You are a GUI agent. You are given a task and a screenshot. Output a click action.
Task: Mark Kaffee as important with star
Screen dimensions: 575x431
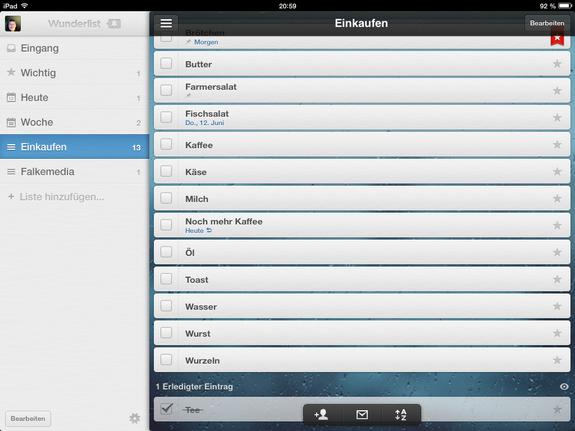pyautogui.click(x=557, y=145)
